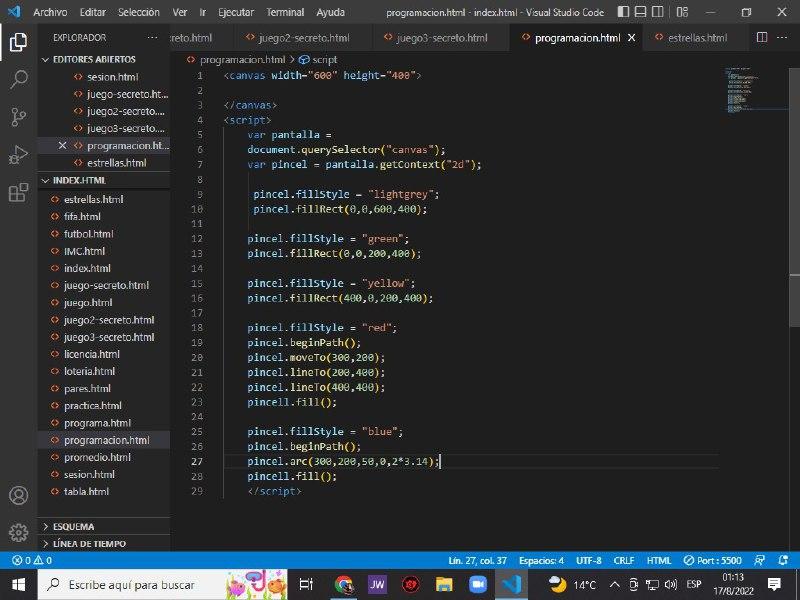Click Espacios: 4 indentation setting
This screenshot has height=600, width=800.
click(541, 561)
